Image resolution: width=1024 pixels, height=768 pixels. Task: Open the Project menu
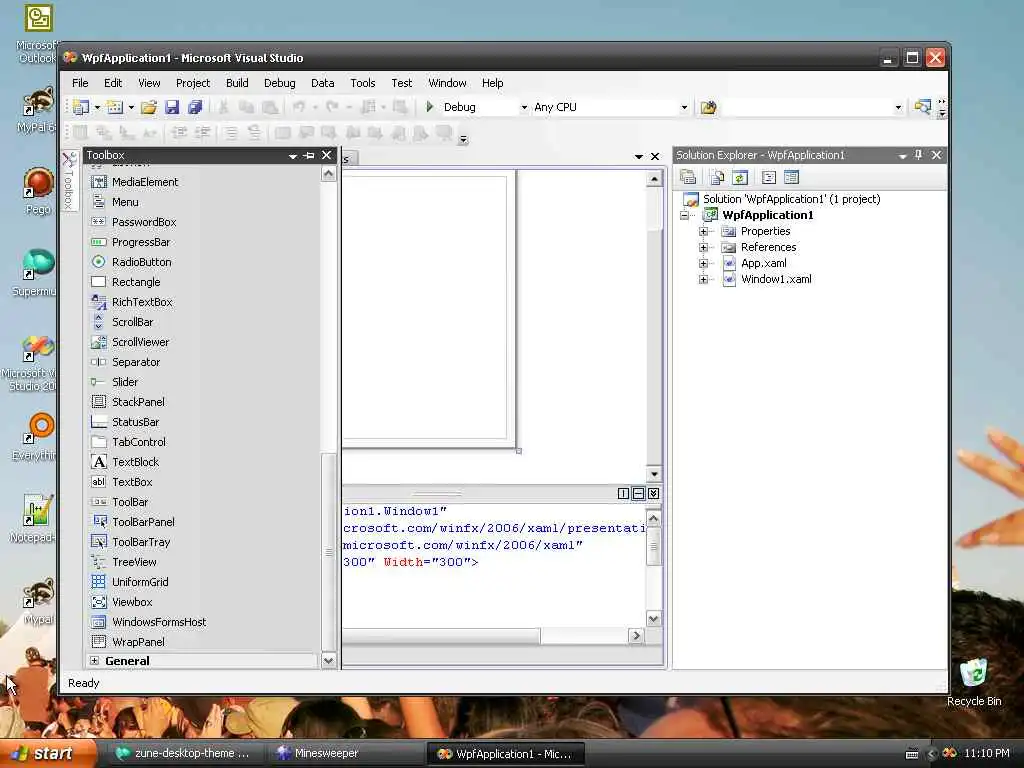click(x=193, y=83)
